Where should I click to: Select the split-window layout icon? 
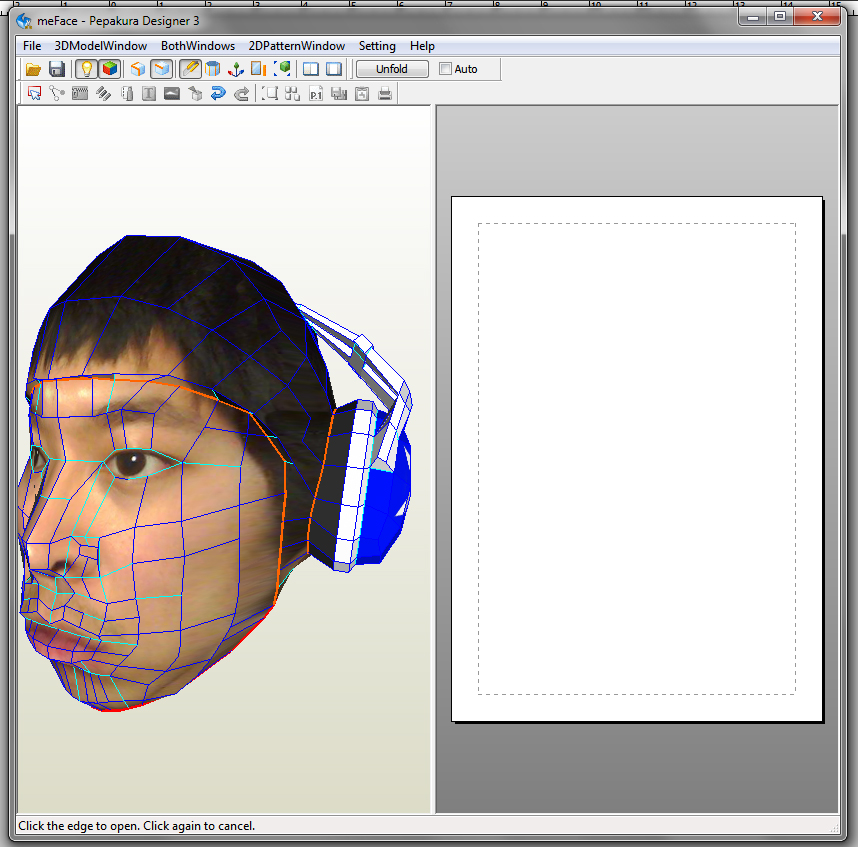(311, 69)
